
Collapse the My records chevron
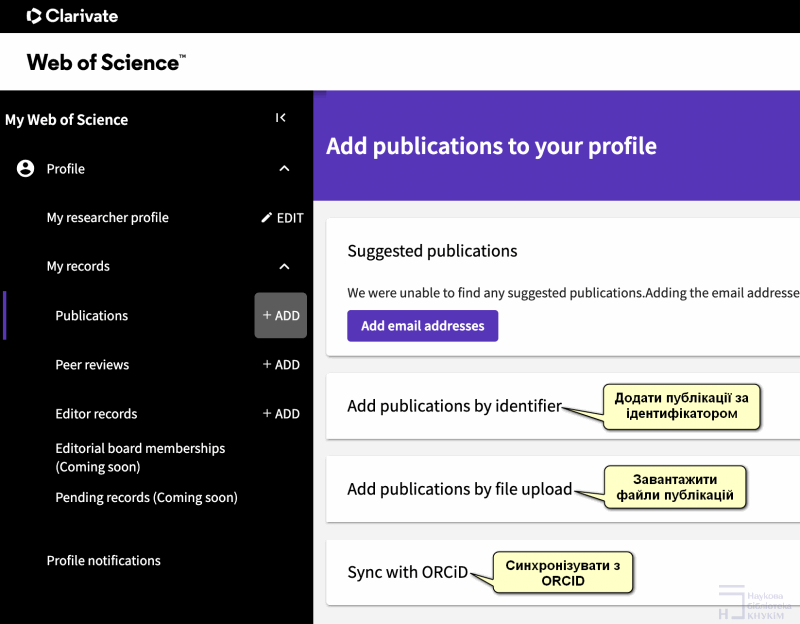[x=284, y=267]
